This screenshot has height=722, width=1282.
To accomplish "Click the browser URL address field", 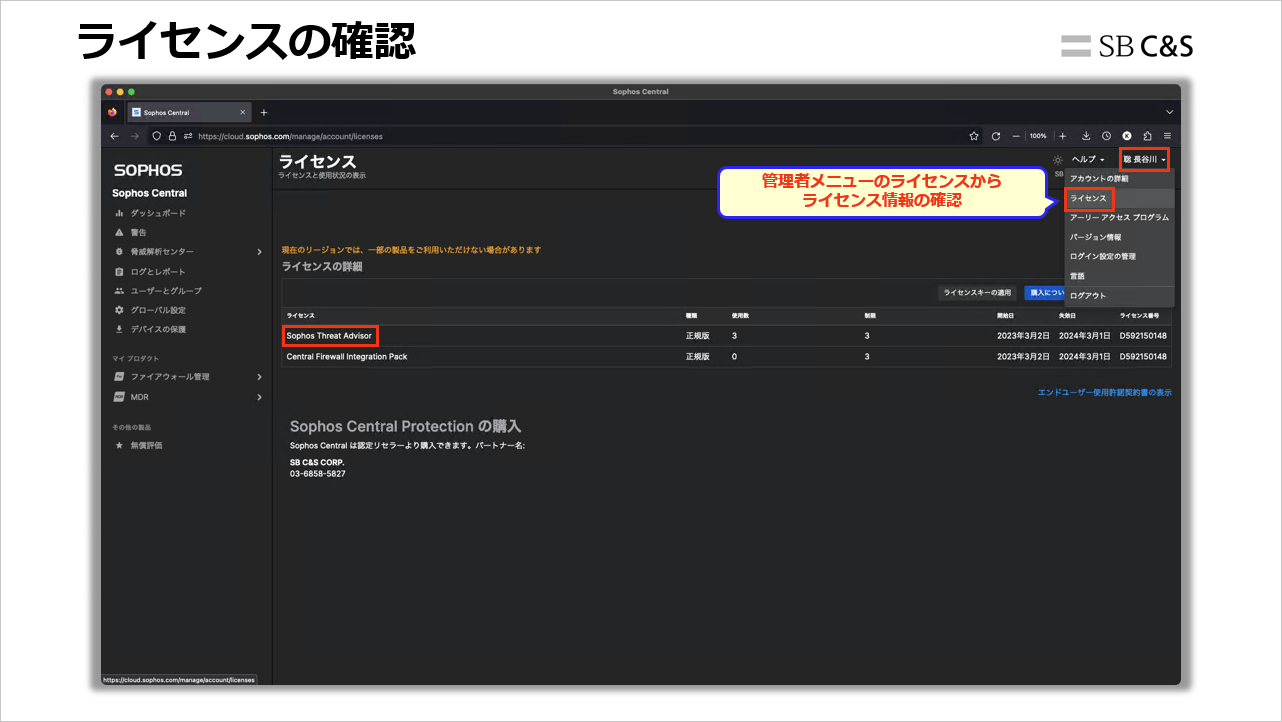I will (x=565, y=136).
